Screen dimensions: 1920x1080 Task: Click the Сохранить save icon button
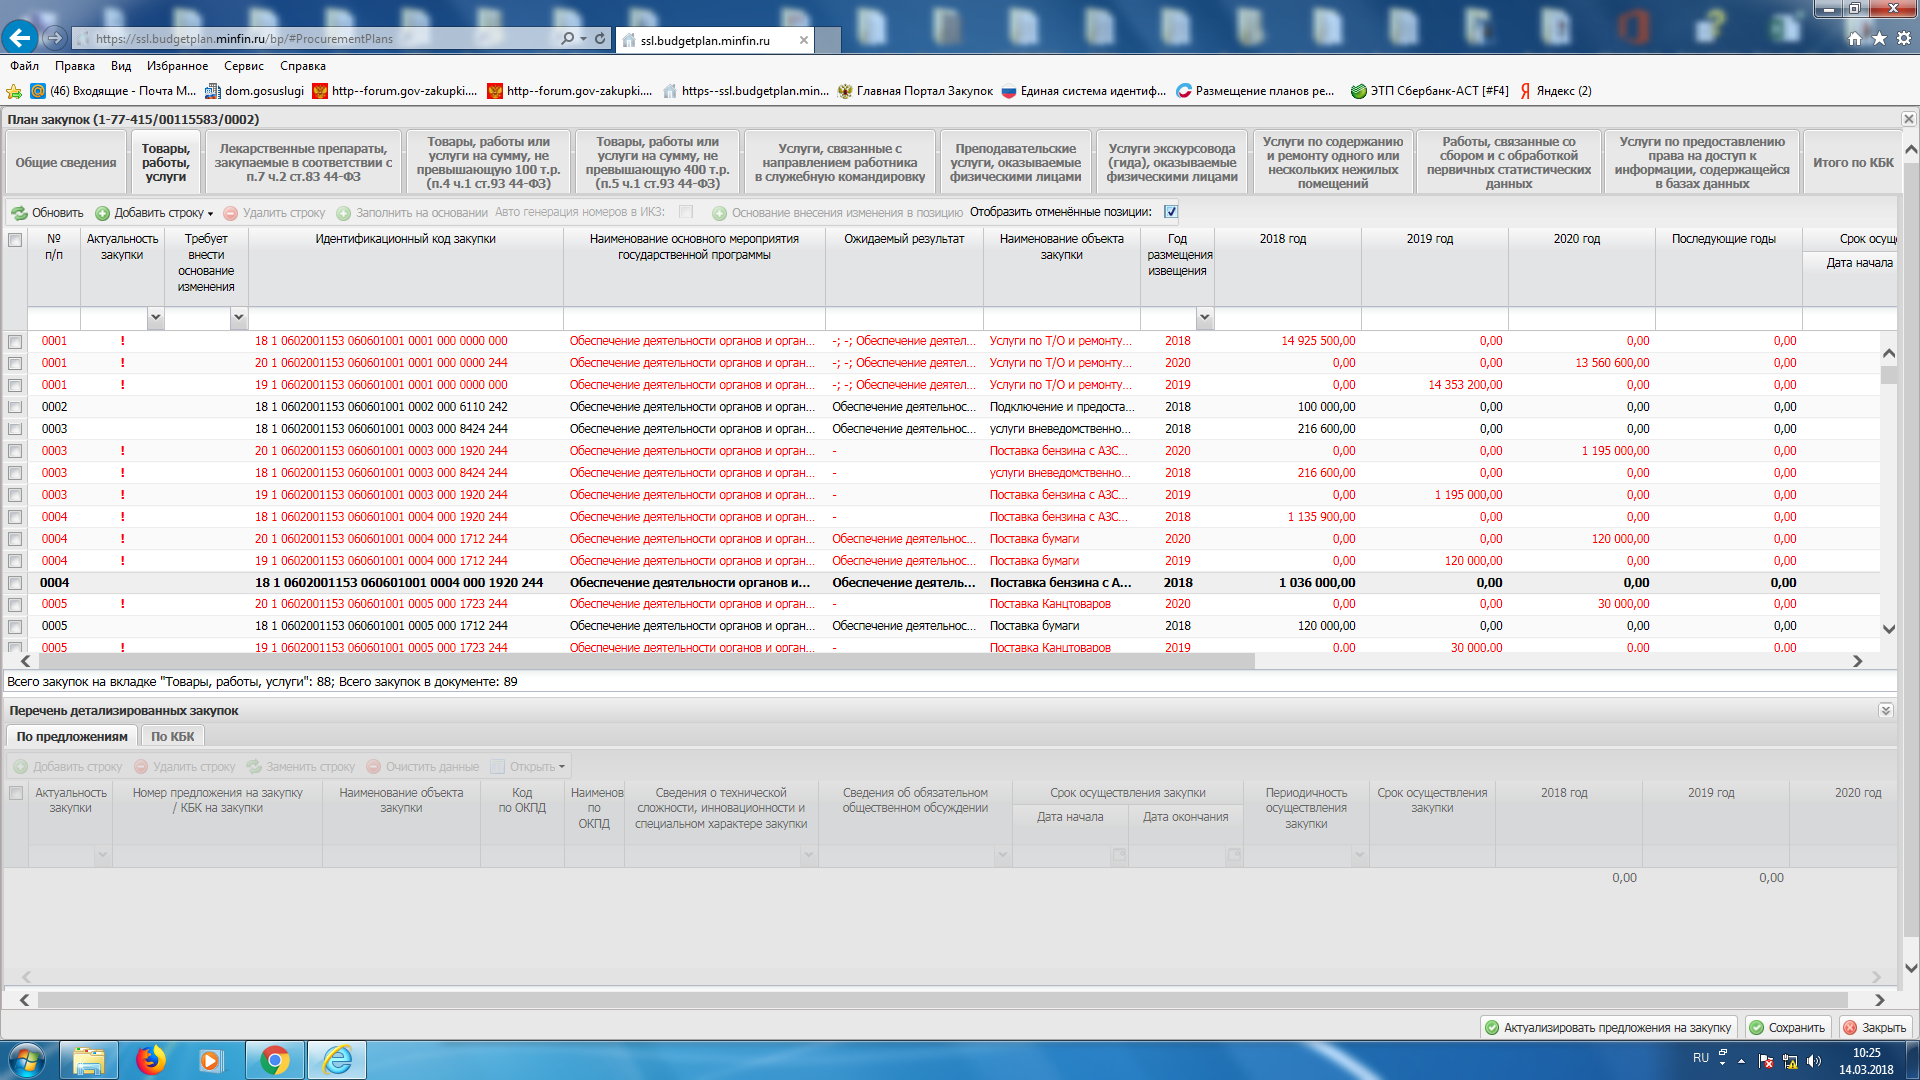tap(1757, 1028)
